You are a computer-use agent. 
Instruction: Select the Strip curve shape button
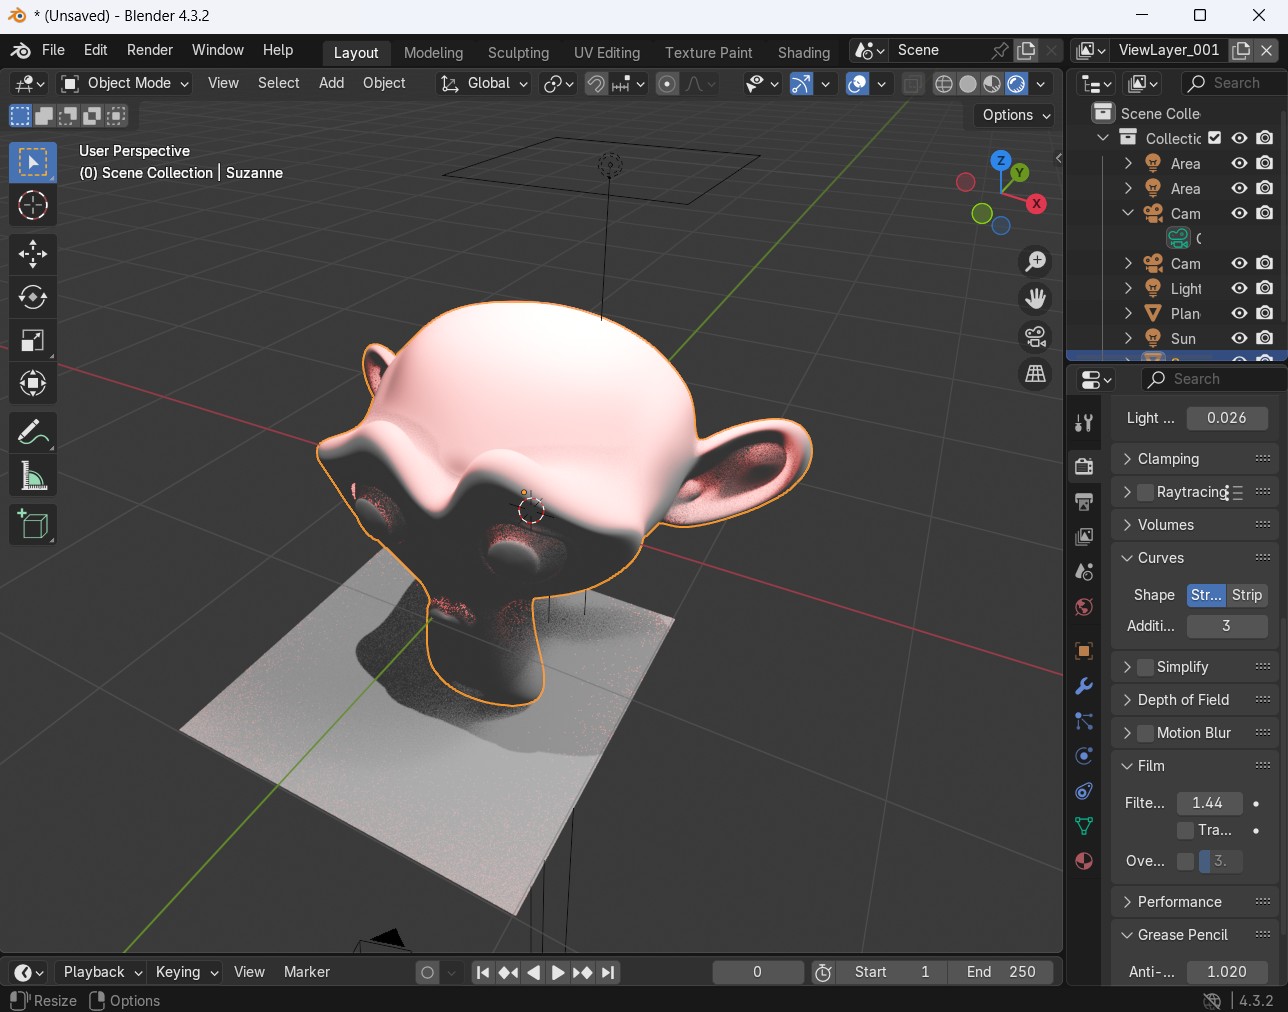[1247, 595]
